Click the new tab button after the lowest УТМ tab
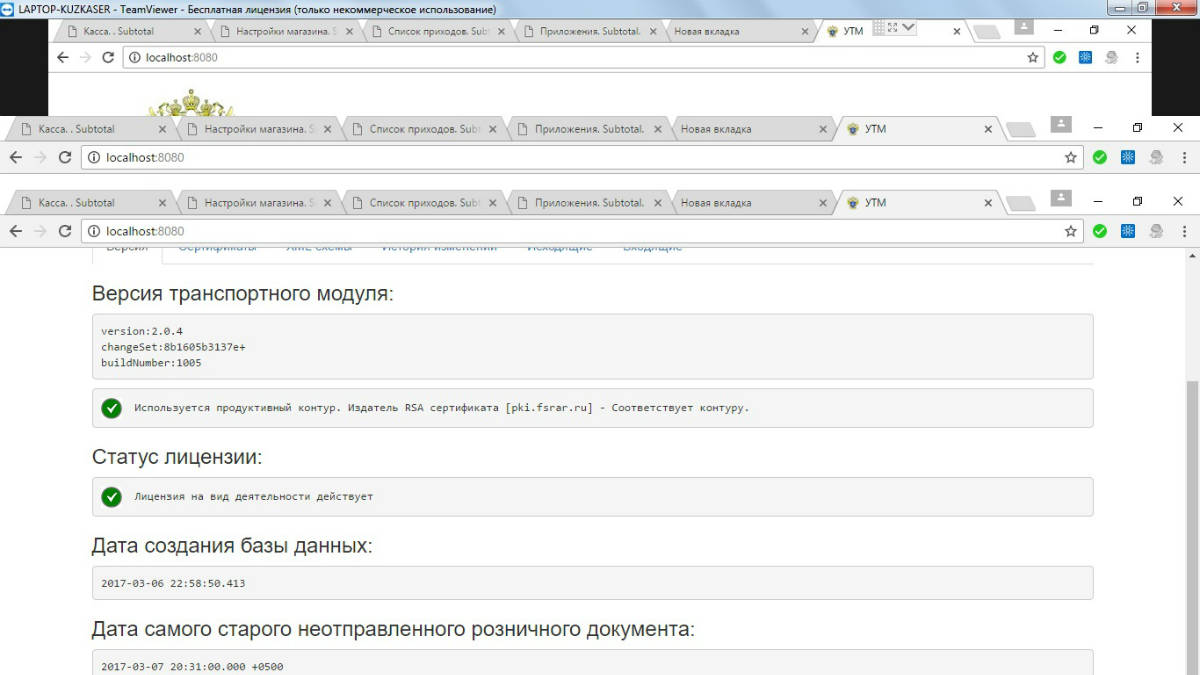Screen dimensions: 1200x675 point(1019,204)
